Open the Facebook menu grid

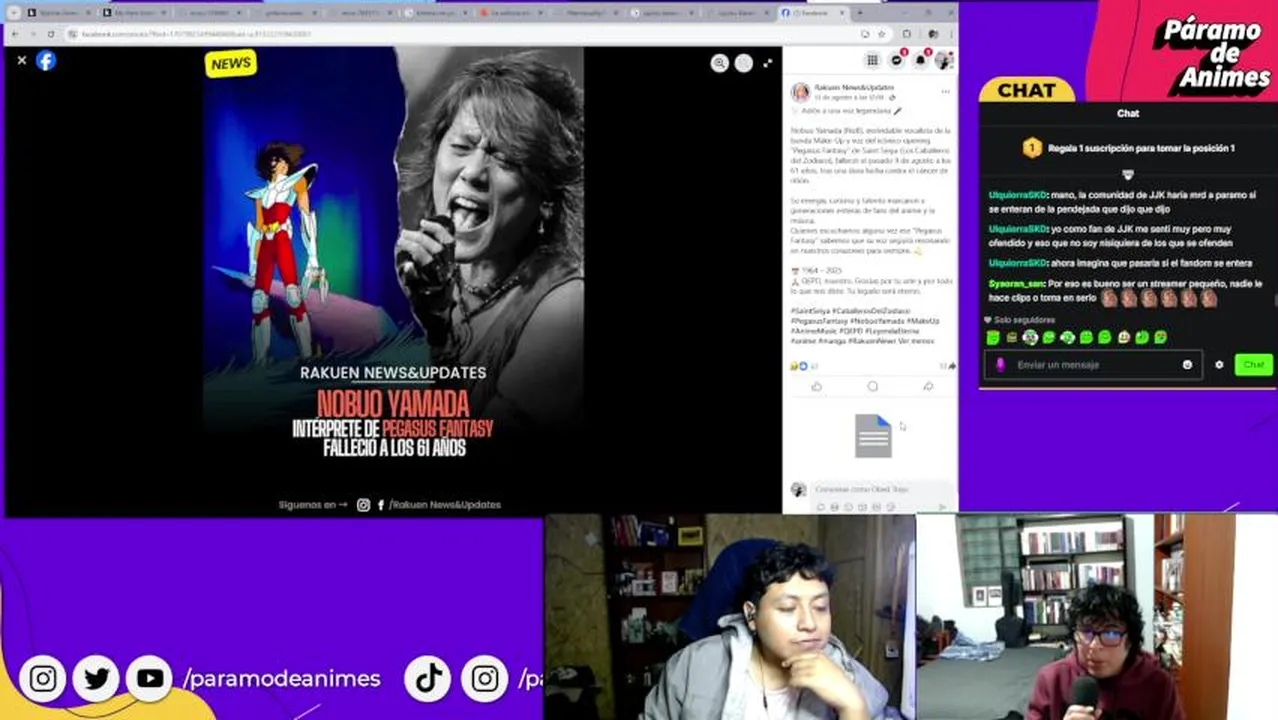coord(872,61)
